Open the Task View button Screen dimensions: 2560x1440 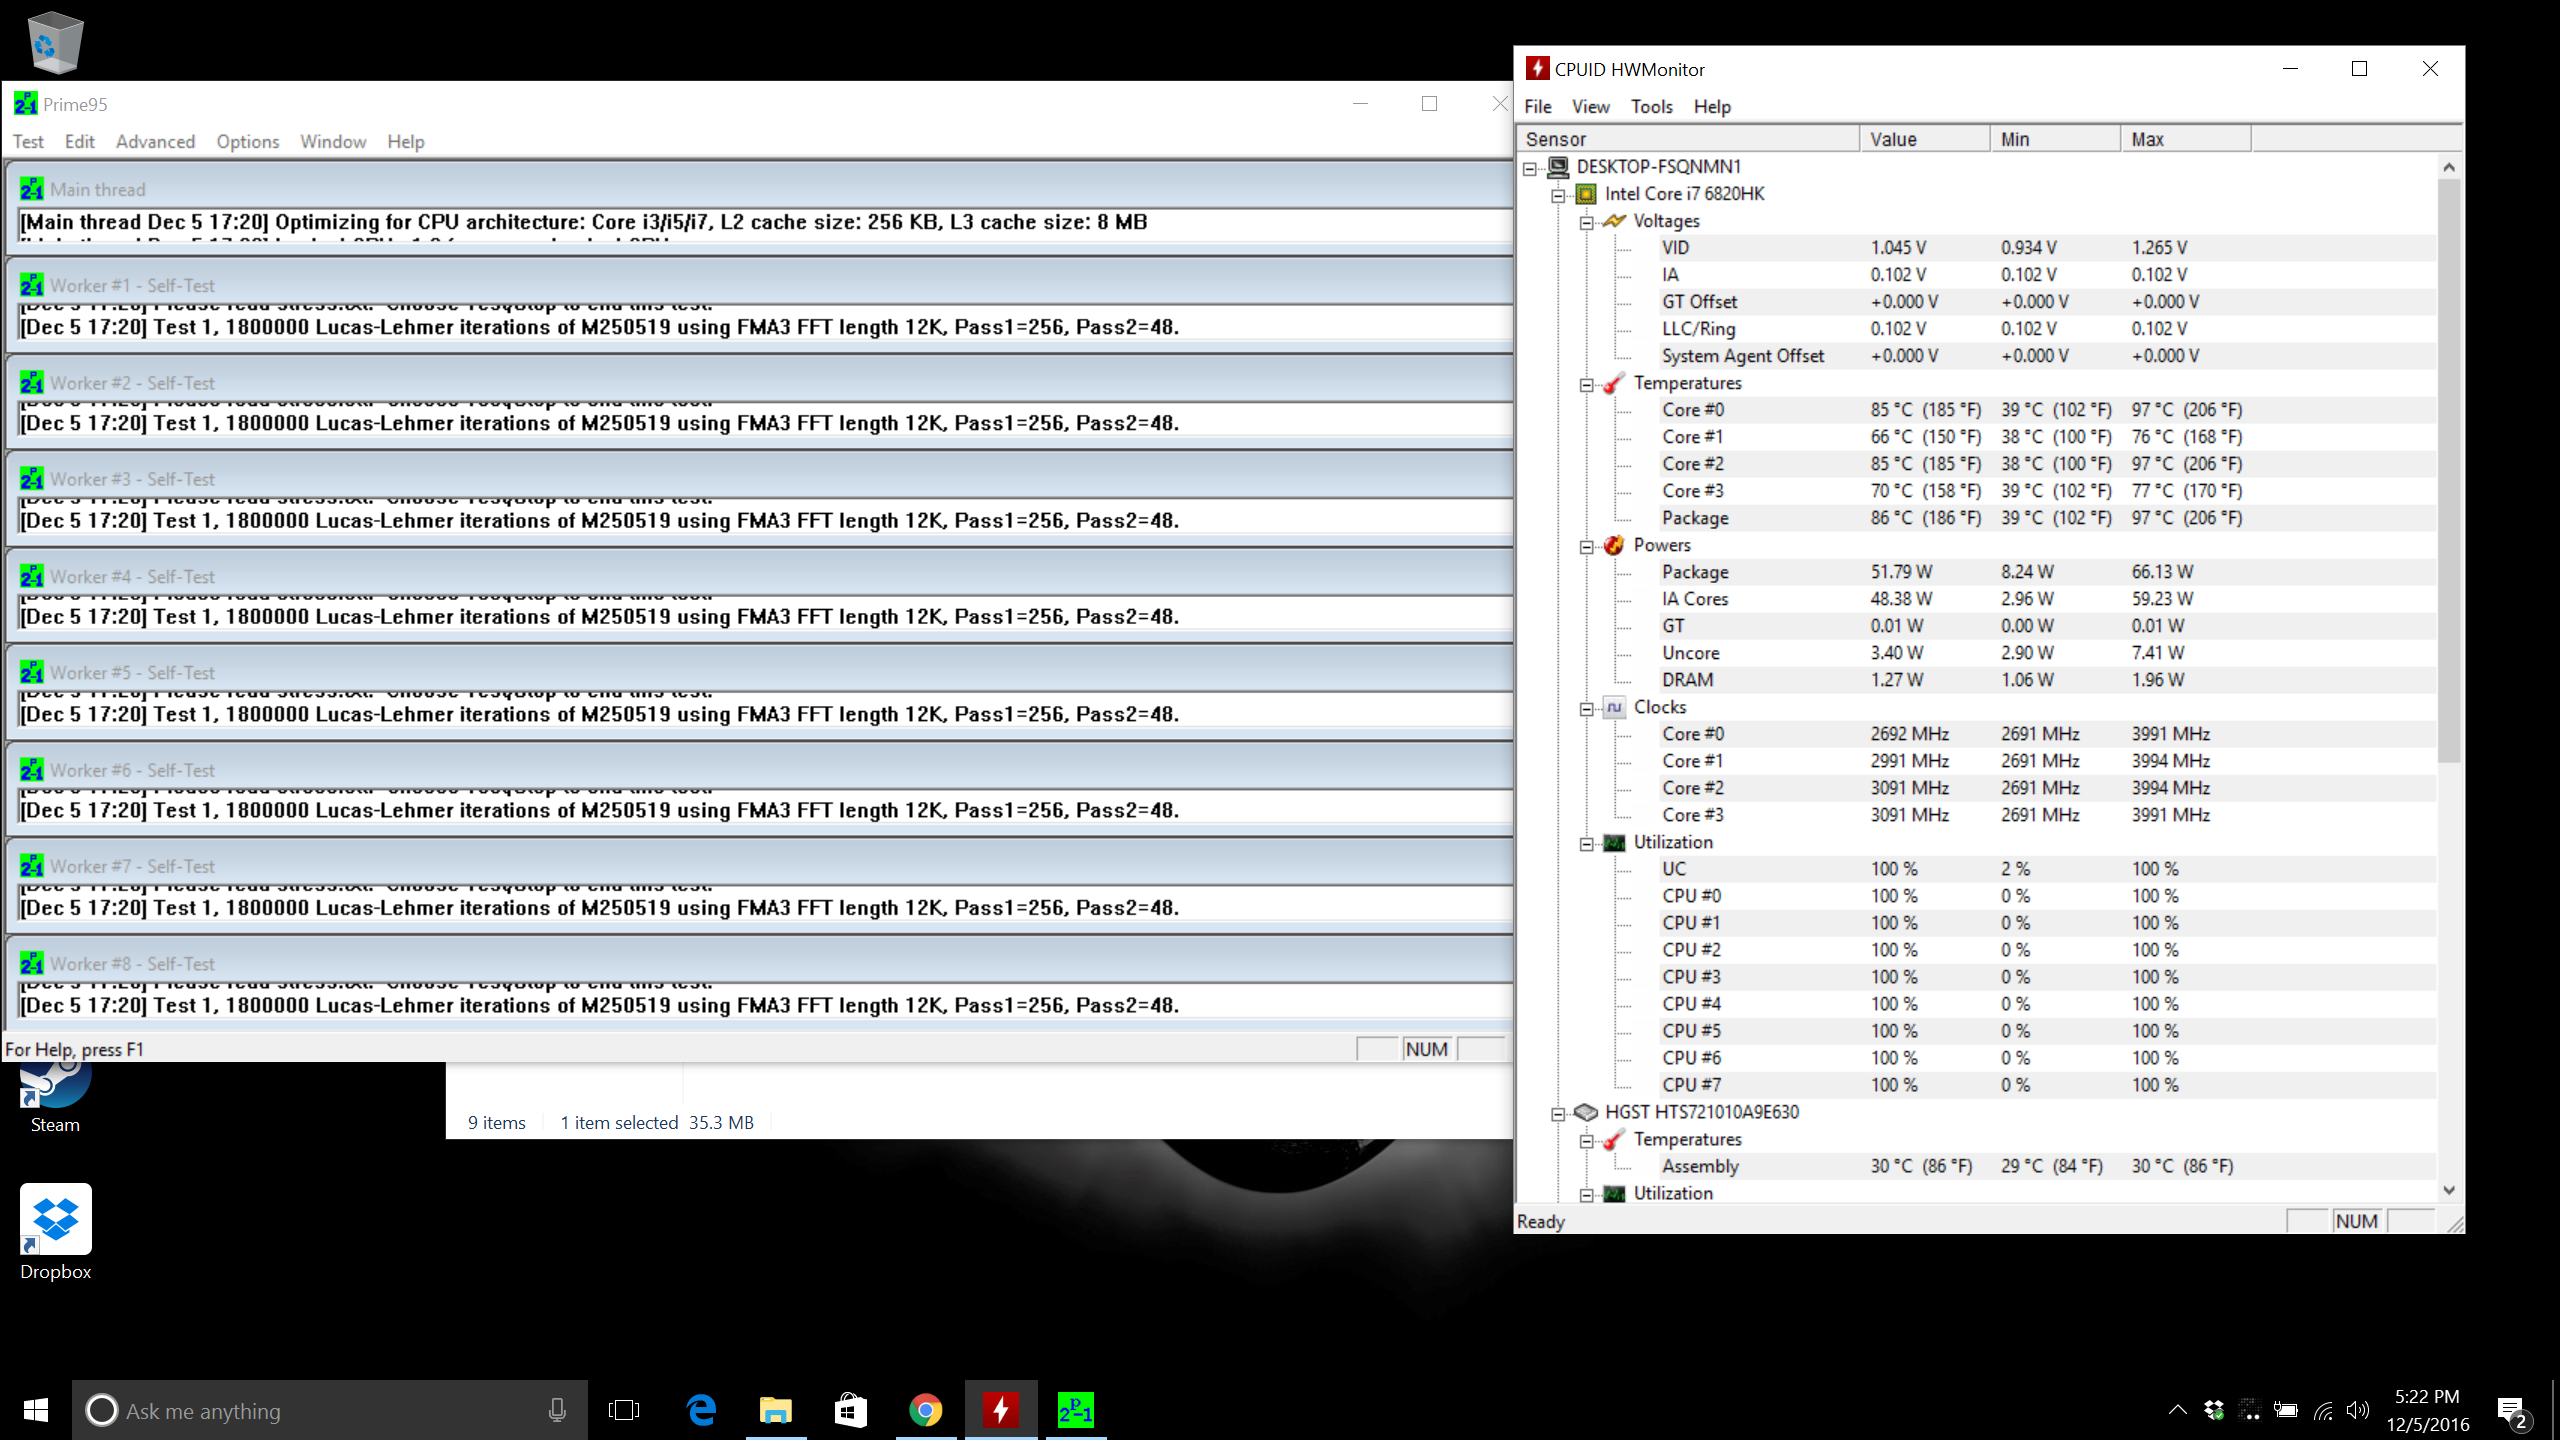(x=624, y=1410)
